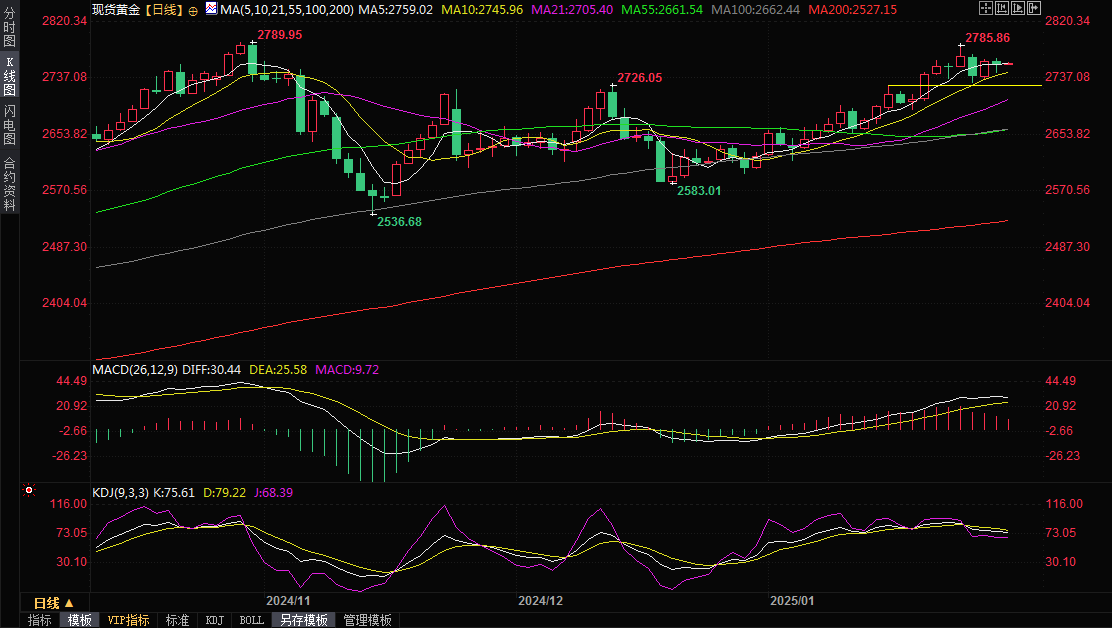Click the 2536.68 low price label

click(x=399, y=222)
